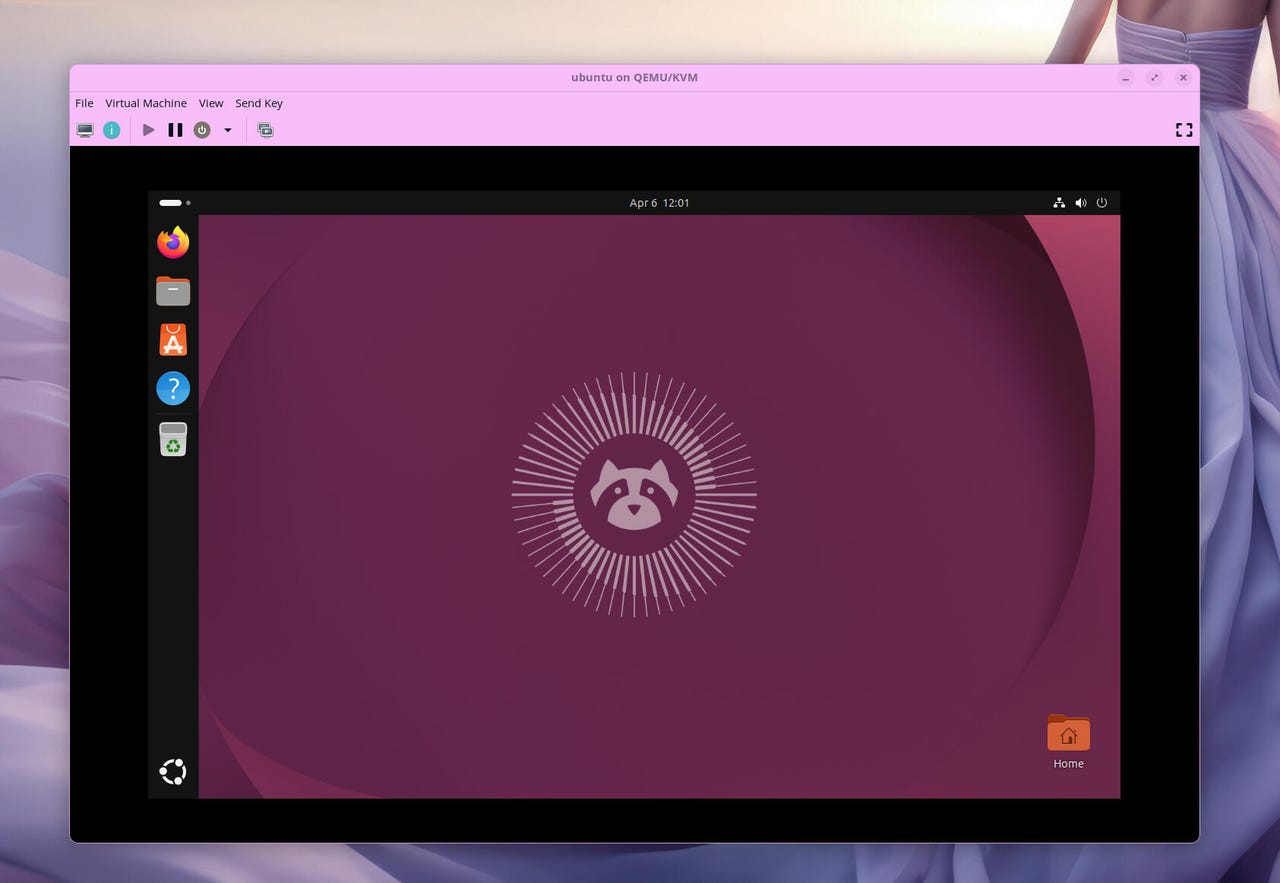Open the File menu
The height and width of the screenshot is (883, 1280).
click(84, 103)
